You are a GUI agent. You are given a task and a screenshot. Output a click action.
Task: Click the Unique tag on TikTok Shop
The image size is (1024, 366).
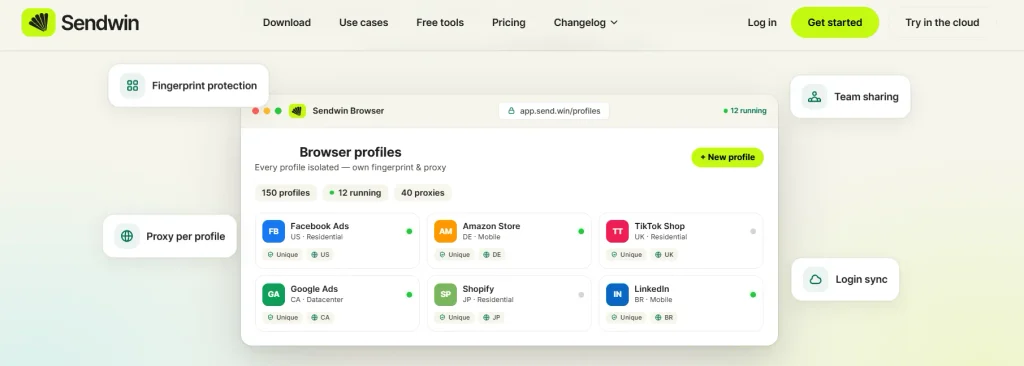click(x=626, y=255)
